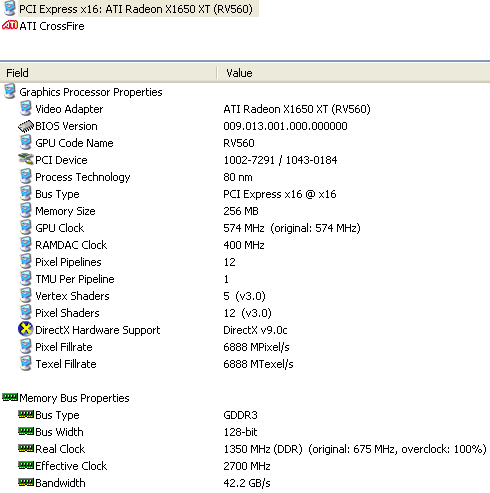Select PCI Device value 1002-7291 / 1043-0184
The height and width of the screenshot is (493, 490).
(280, 160)
